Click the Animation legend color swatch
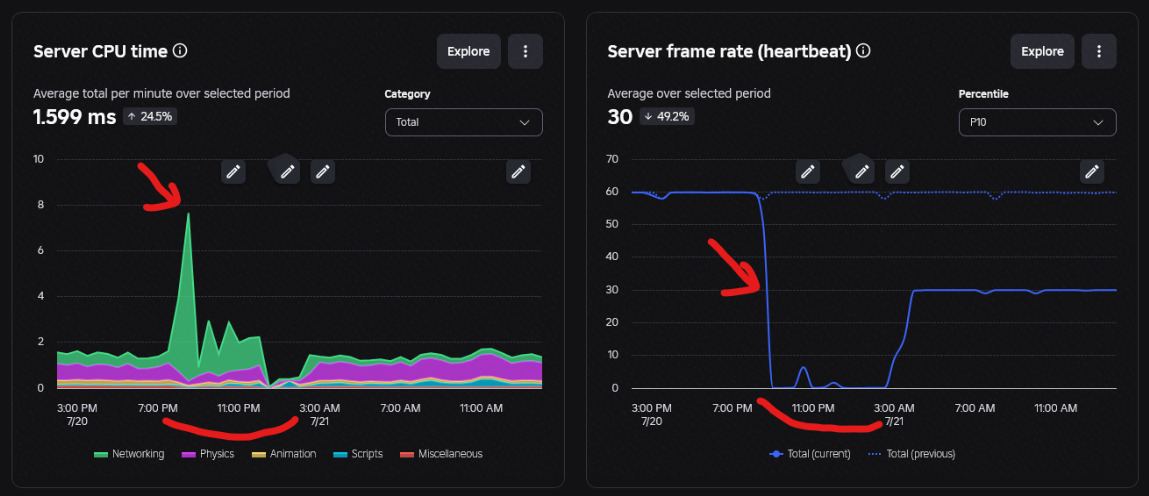The image size is (1149, 496). [259, 455]
